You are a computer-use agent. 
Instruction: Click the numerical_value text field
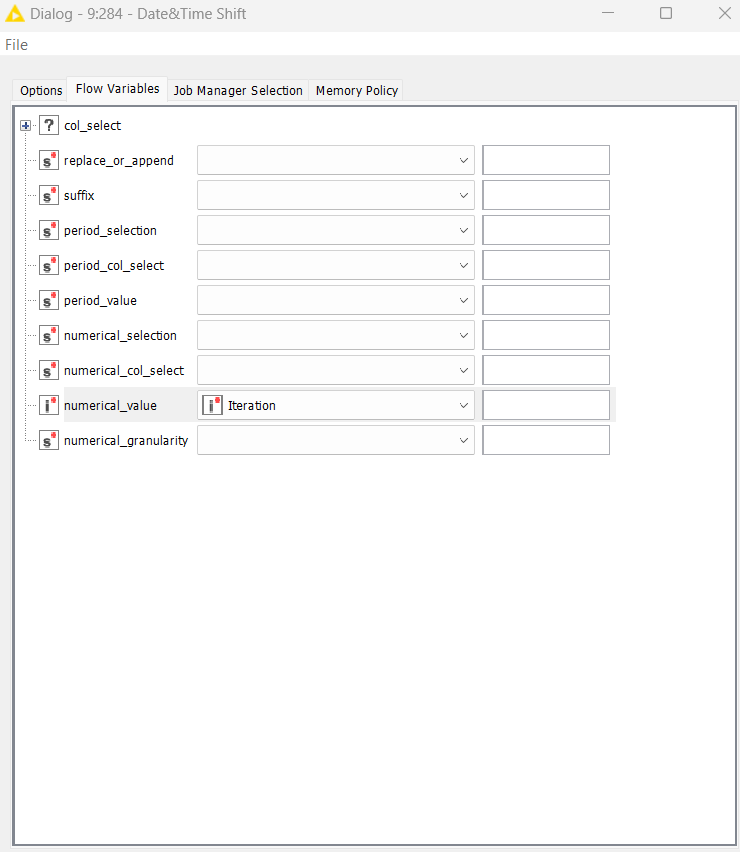[545, 406]
